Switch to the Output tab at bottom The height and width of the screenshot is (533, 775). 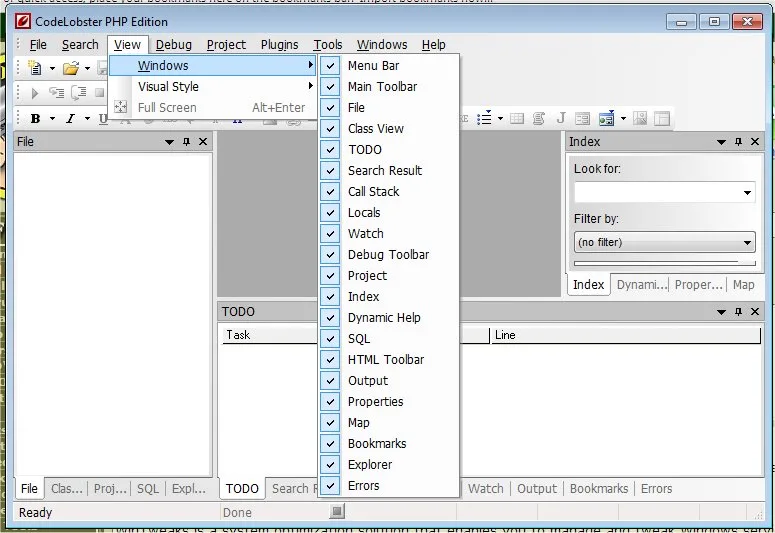tap(537, 489)
